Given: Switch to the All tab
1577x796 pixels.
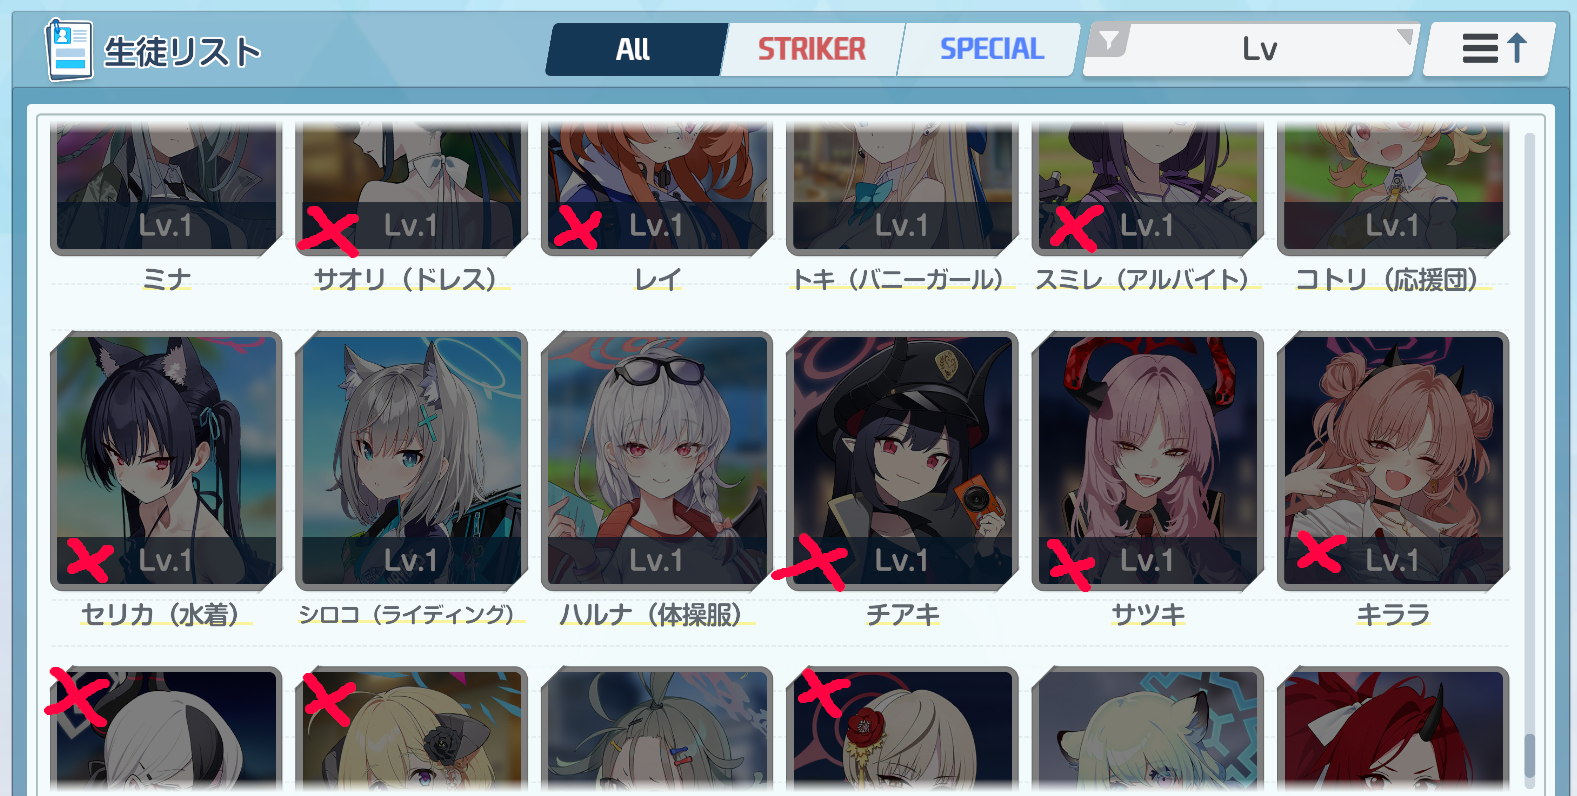Looking at the screenshot, I should point(633,49).
